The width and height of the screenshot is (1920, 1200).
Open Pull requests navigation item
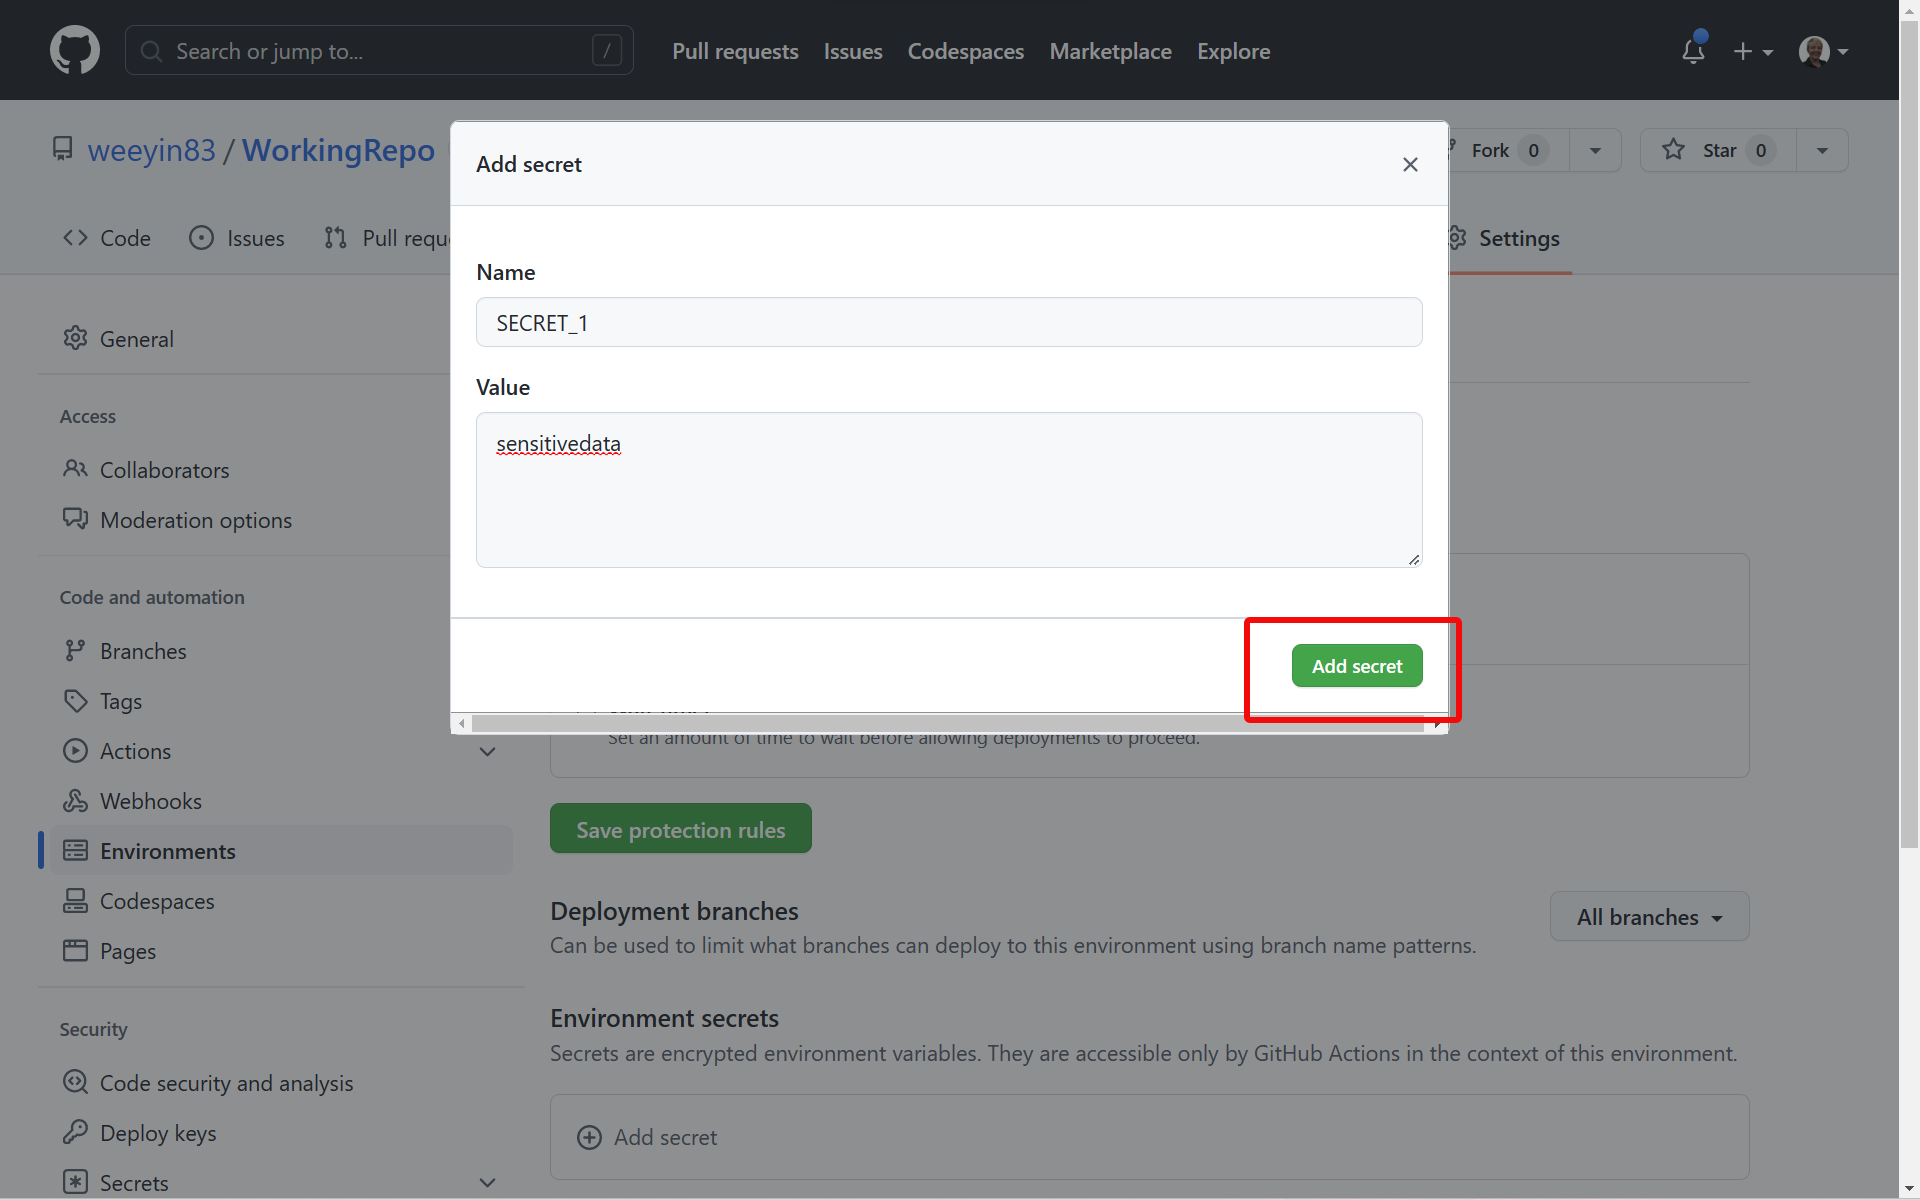point(734,51)
